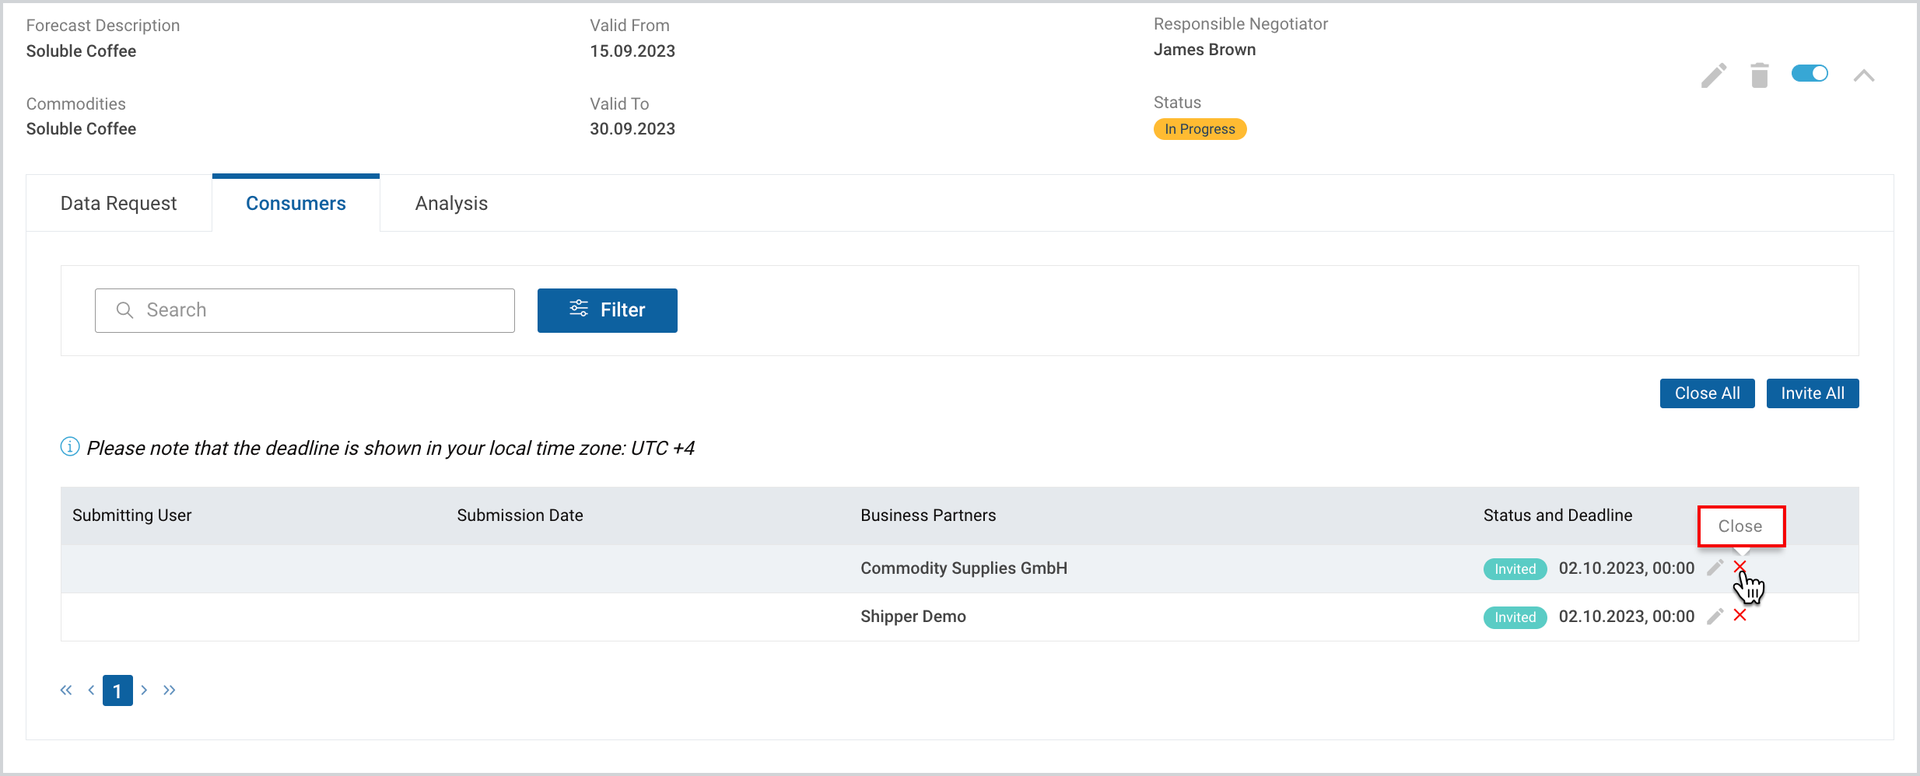The width and height of the screenshot is (1920, 776).
Task: Click the Status and Deadline header
Action: point(1557,515)
